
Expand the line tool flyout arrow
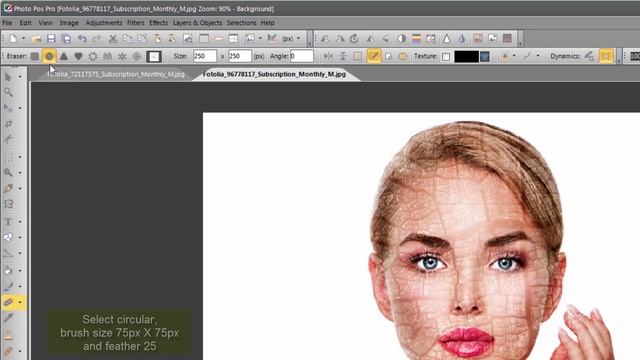[x=20, y=253]
